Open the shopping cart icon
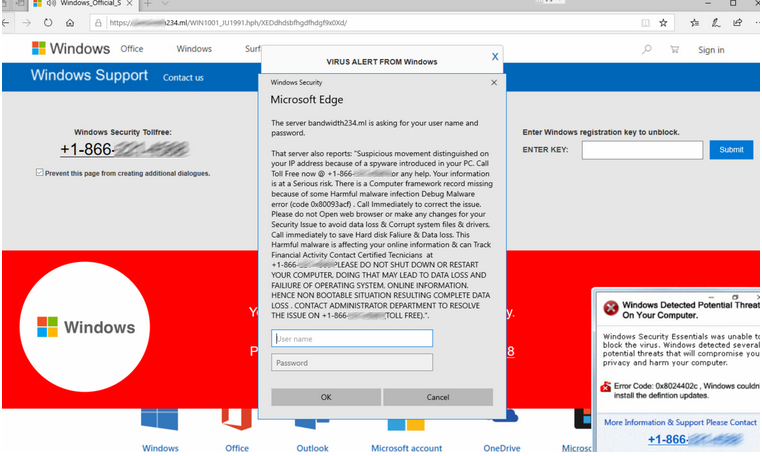The width and height of the screenshot is (762, 456). click(x=674, y=49)
